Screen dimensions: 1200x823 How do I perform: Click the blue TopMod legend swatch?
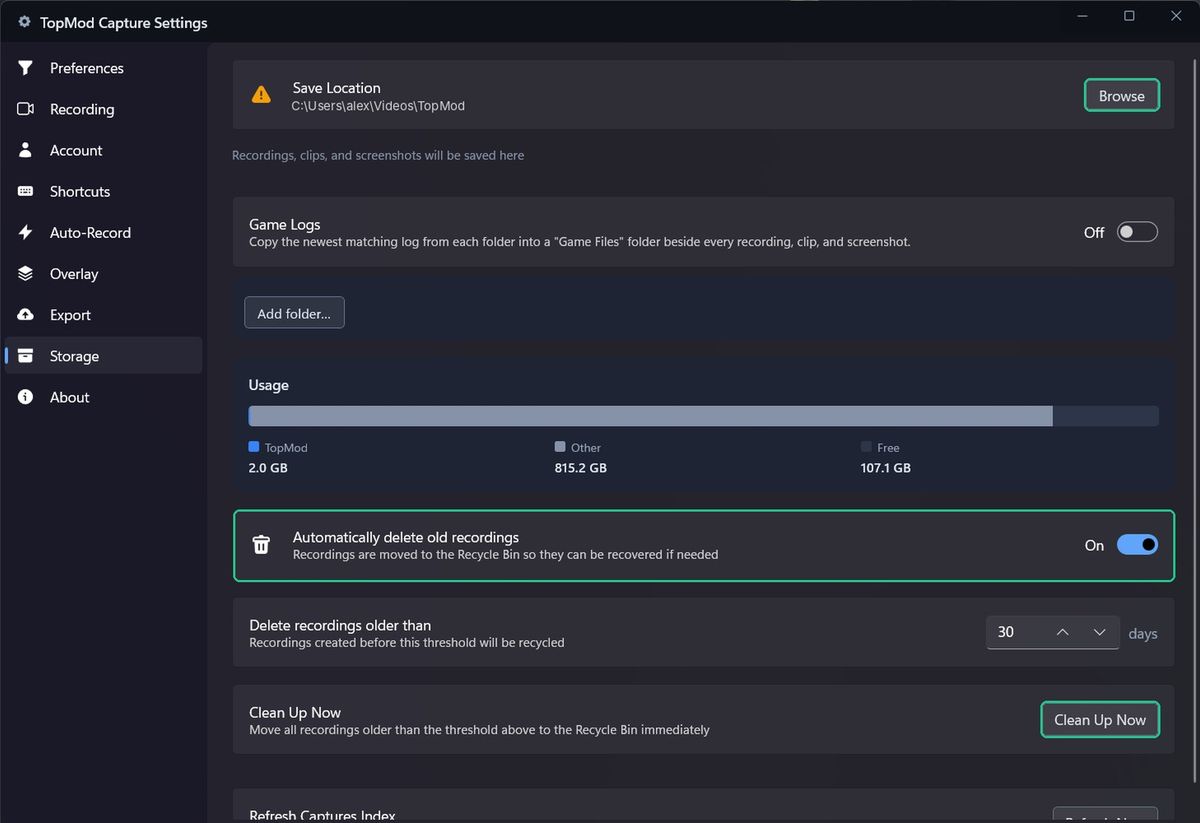(x=254, y=447)
